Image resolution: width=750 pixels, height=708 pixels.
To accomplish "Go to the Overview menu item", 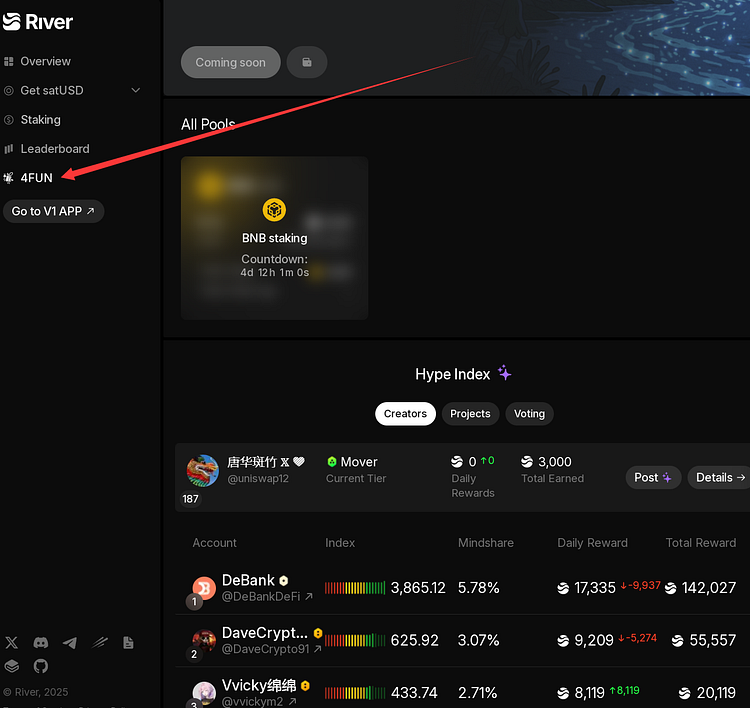I will point(45,61).
